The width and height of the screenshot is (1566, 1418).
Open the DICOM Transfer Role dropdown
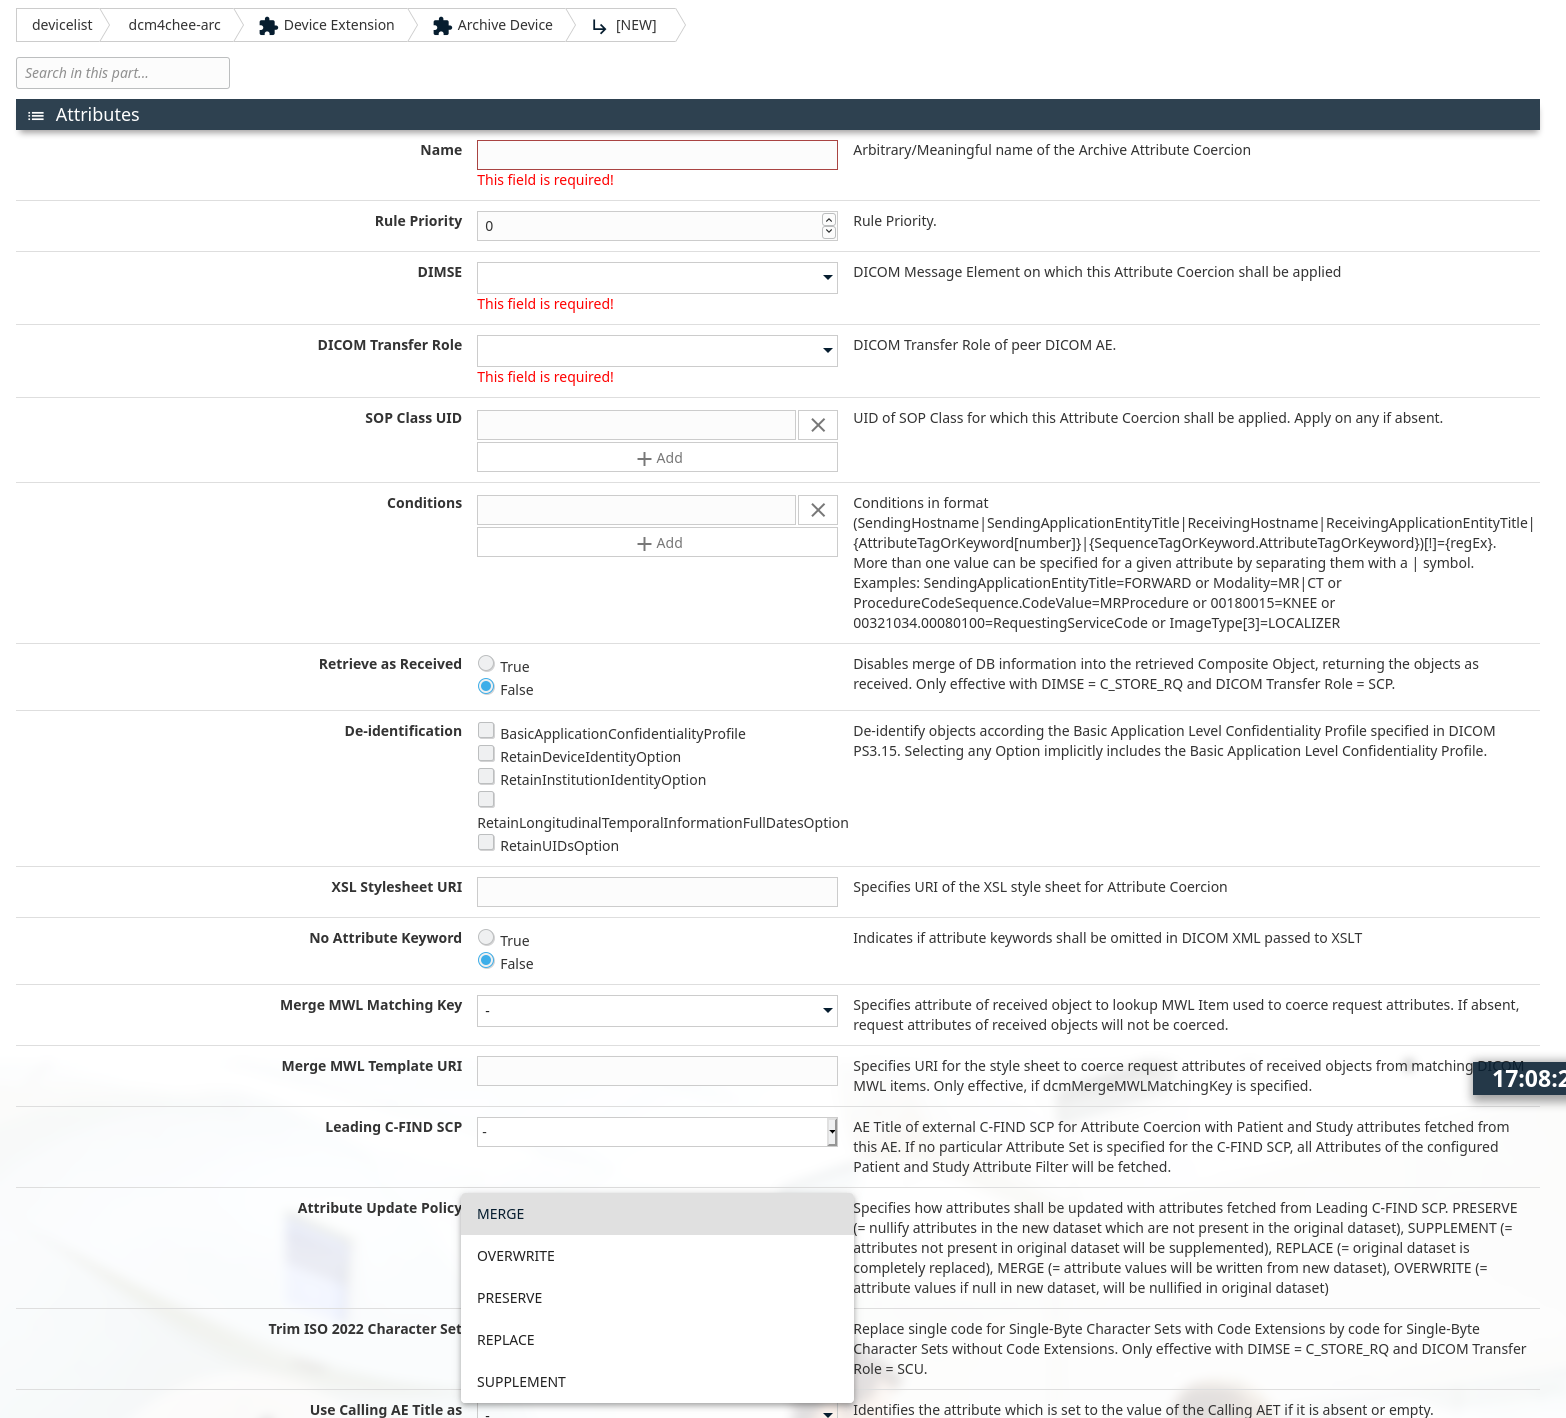[827, 350]
